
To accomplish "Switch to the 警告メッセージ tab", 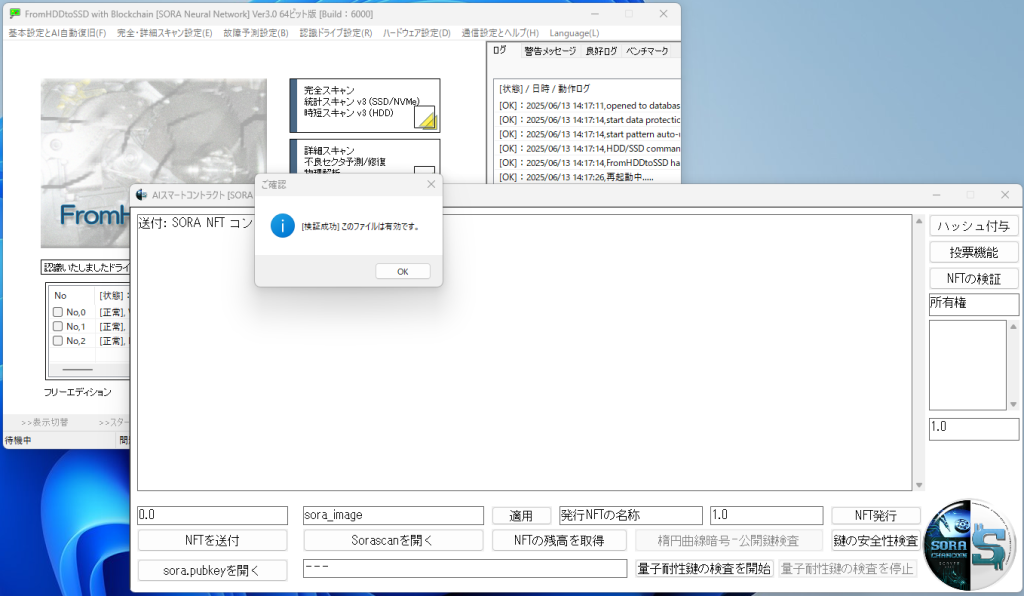I will [550, 51].
